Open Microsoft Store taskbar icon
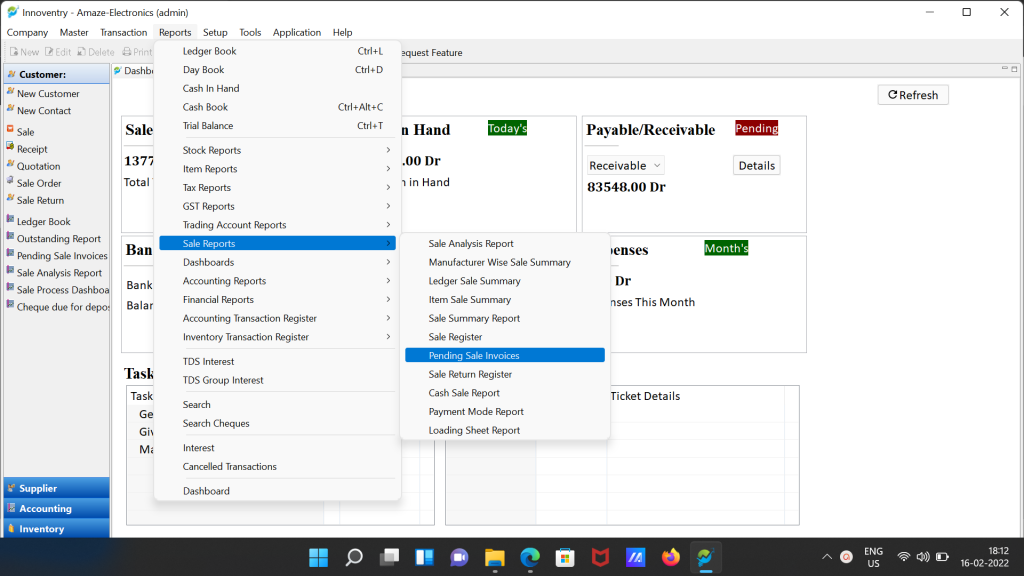The width and height of the screenshot is (1024, 576). [565, 557]
